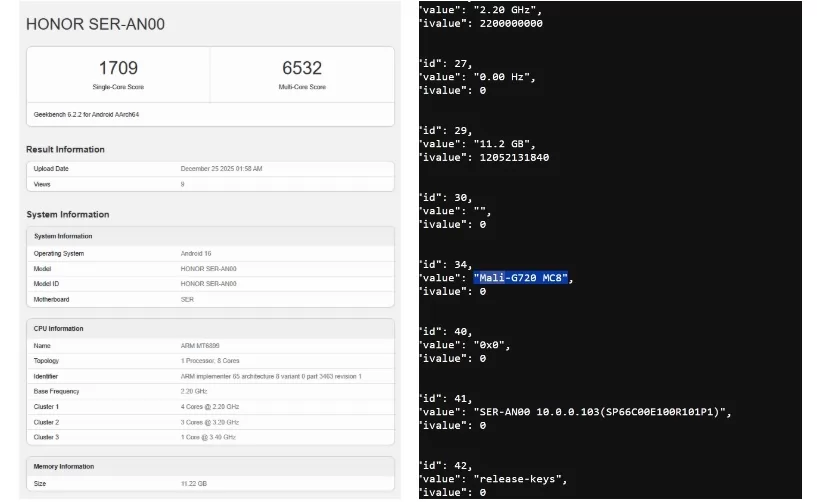817x502 pixels.
Task: Select the Motherboard value SER
Action: [x=187, y=298]
